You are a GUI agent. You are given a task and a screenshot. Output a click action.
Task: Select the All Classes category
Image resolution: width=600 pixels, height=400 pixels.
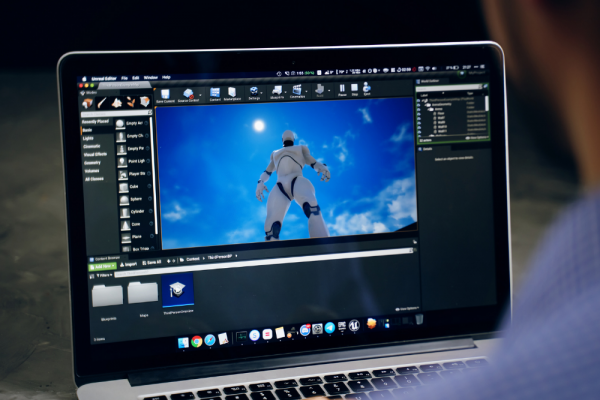pos(94,179)
